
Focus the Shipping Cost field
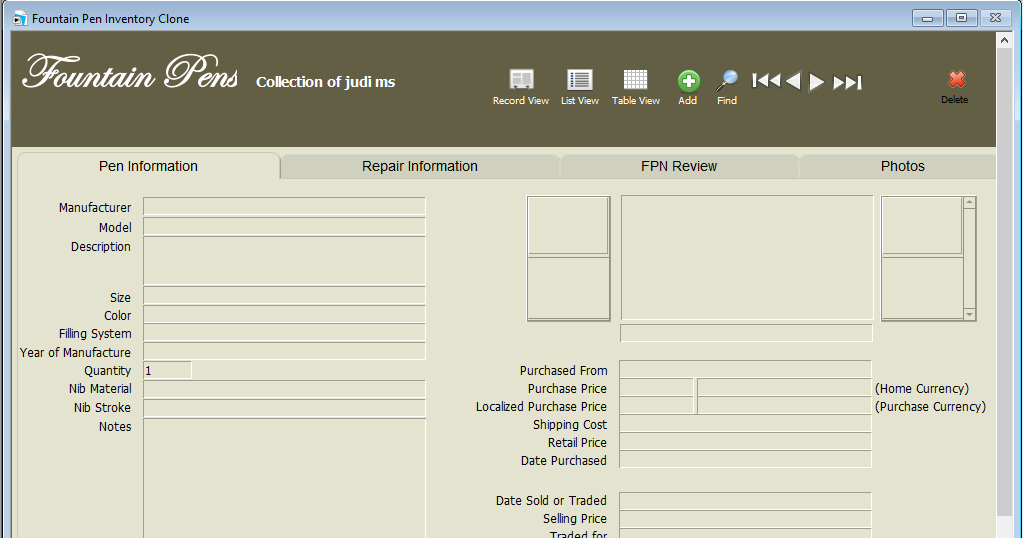pyautogui.click(x=745, y=424)
